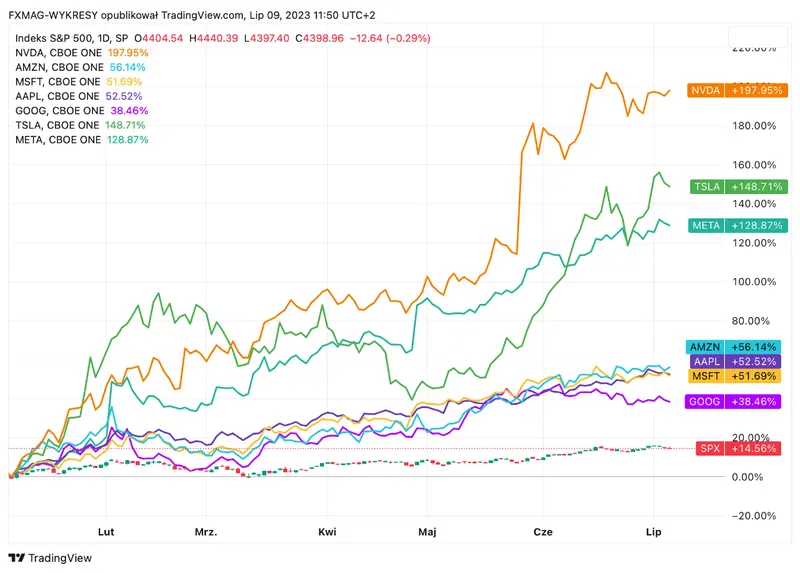Click the Maj month label on time axis
800x573 pixels.
click(x=428, y=532)
